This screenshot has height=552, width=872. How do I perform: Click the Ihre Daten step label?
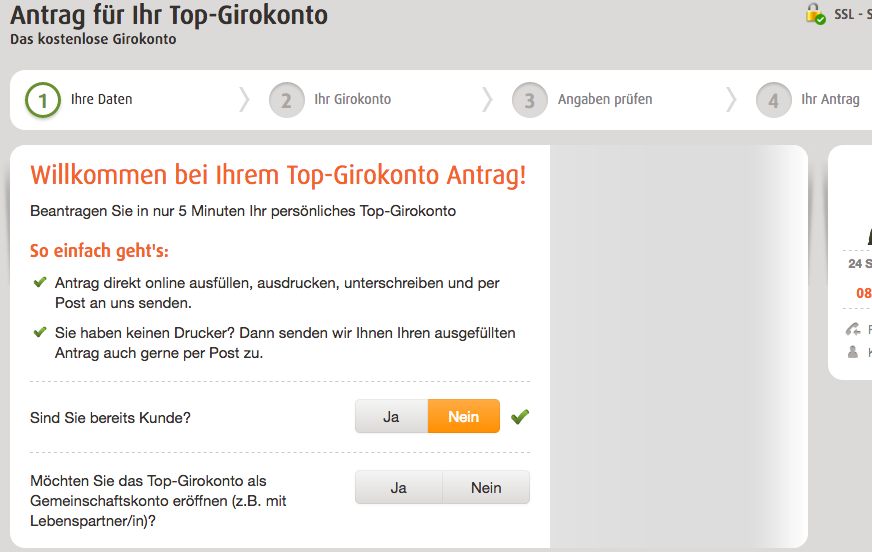[x=101, y=100]
